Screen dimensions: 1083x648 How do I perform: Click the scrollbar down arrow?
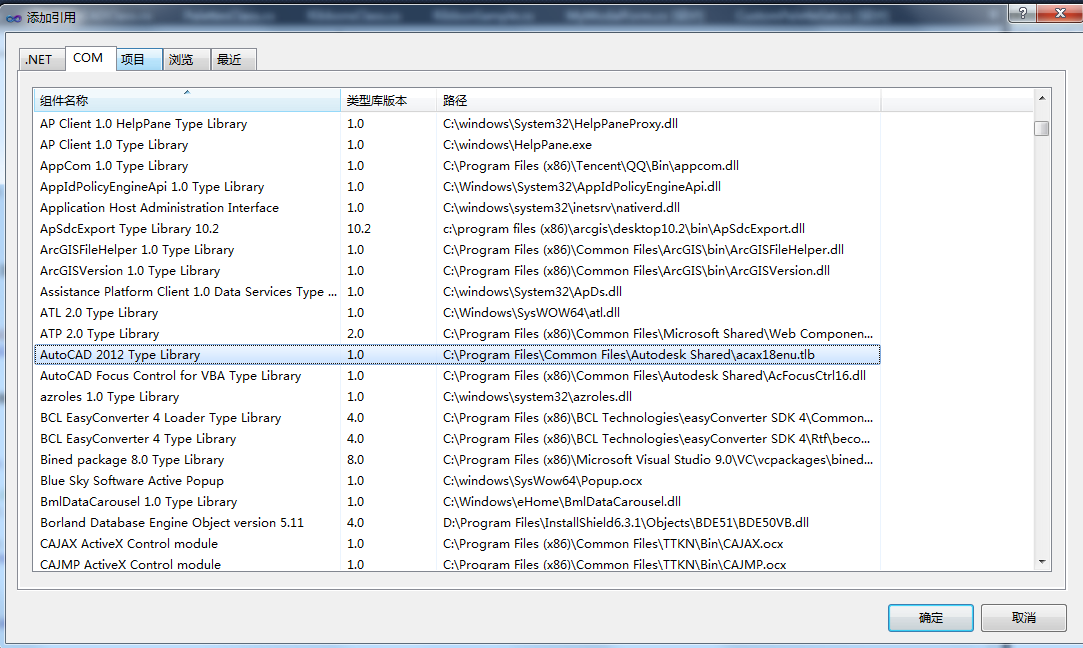[1042, 562]
